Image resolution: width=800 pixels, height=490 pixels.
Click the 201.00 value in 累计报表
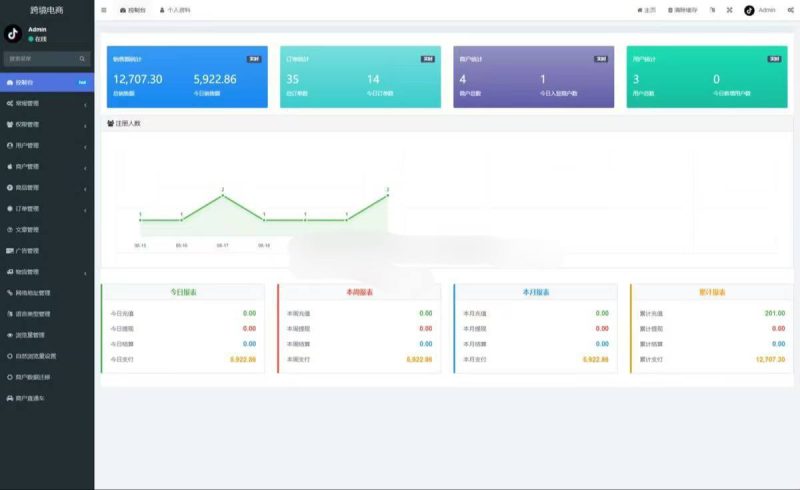coord(774,313)
